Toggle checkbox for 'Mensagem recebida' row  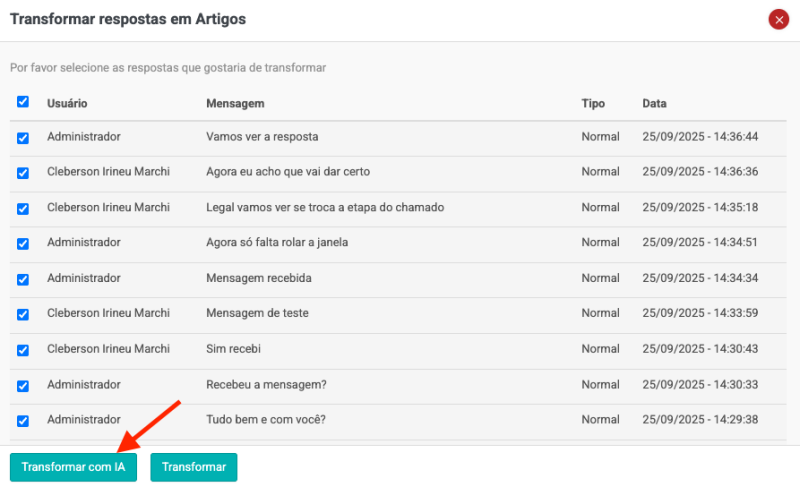point(23,279)
